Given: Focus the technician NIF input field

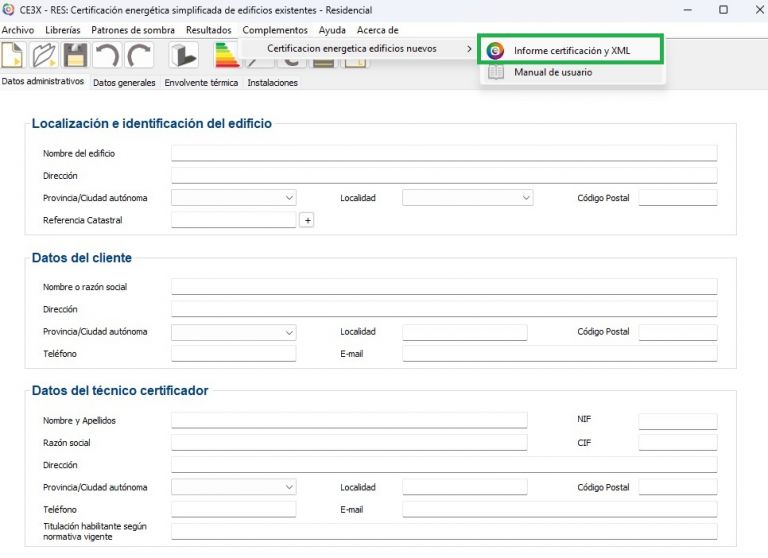Looking at the screenshot, I should pos(677,421).
